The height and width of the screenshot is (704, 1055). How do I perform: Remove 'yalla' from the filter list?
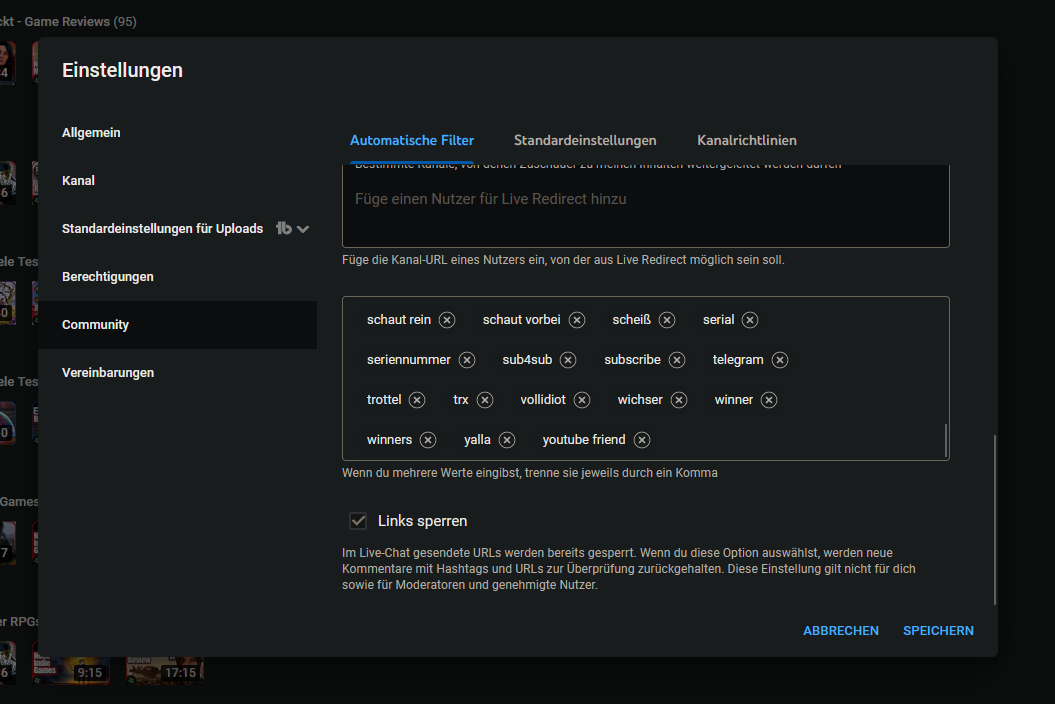(x=507, y=440)
